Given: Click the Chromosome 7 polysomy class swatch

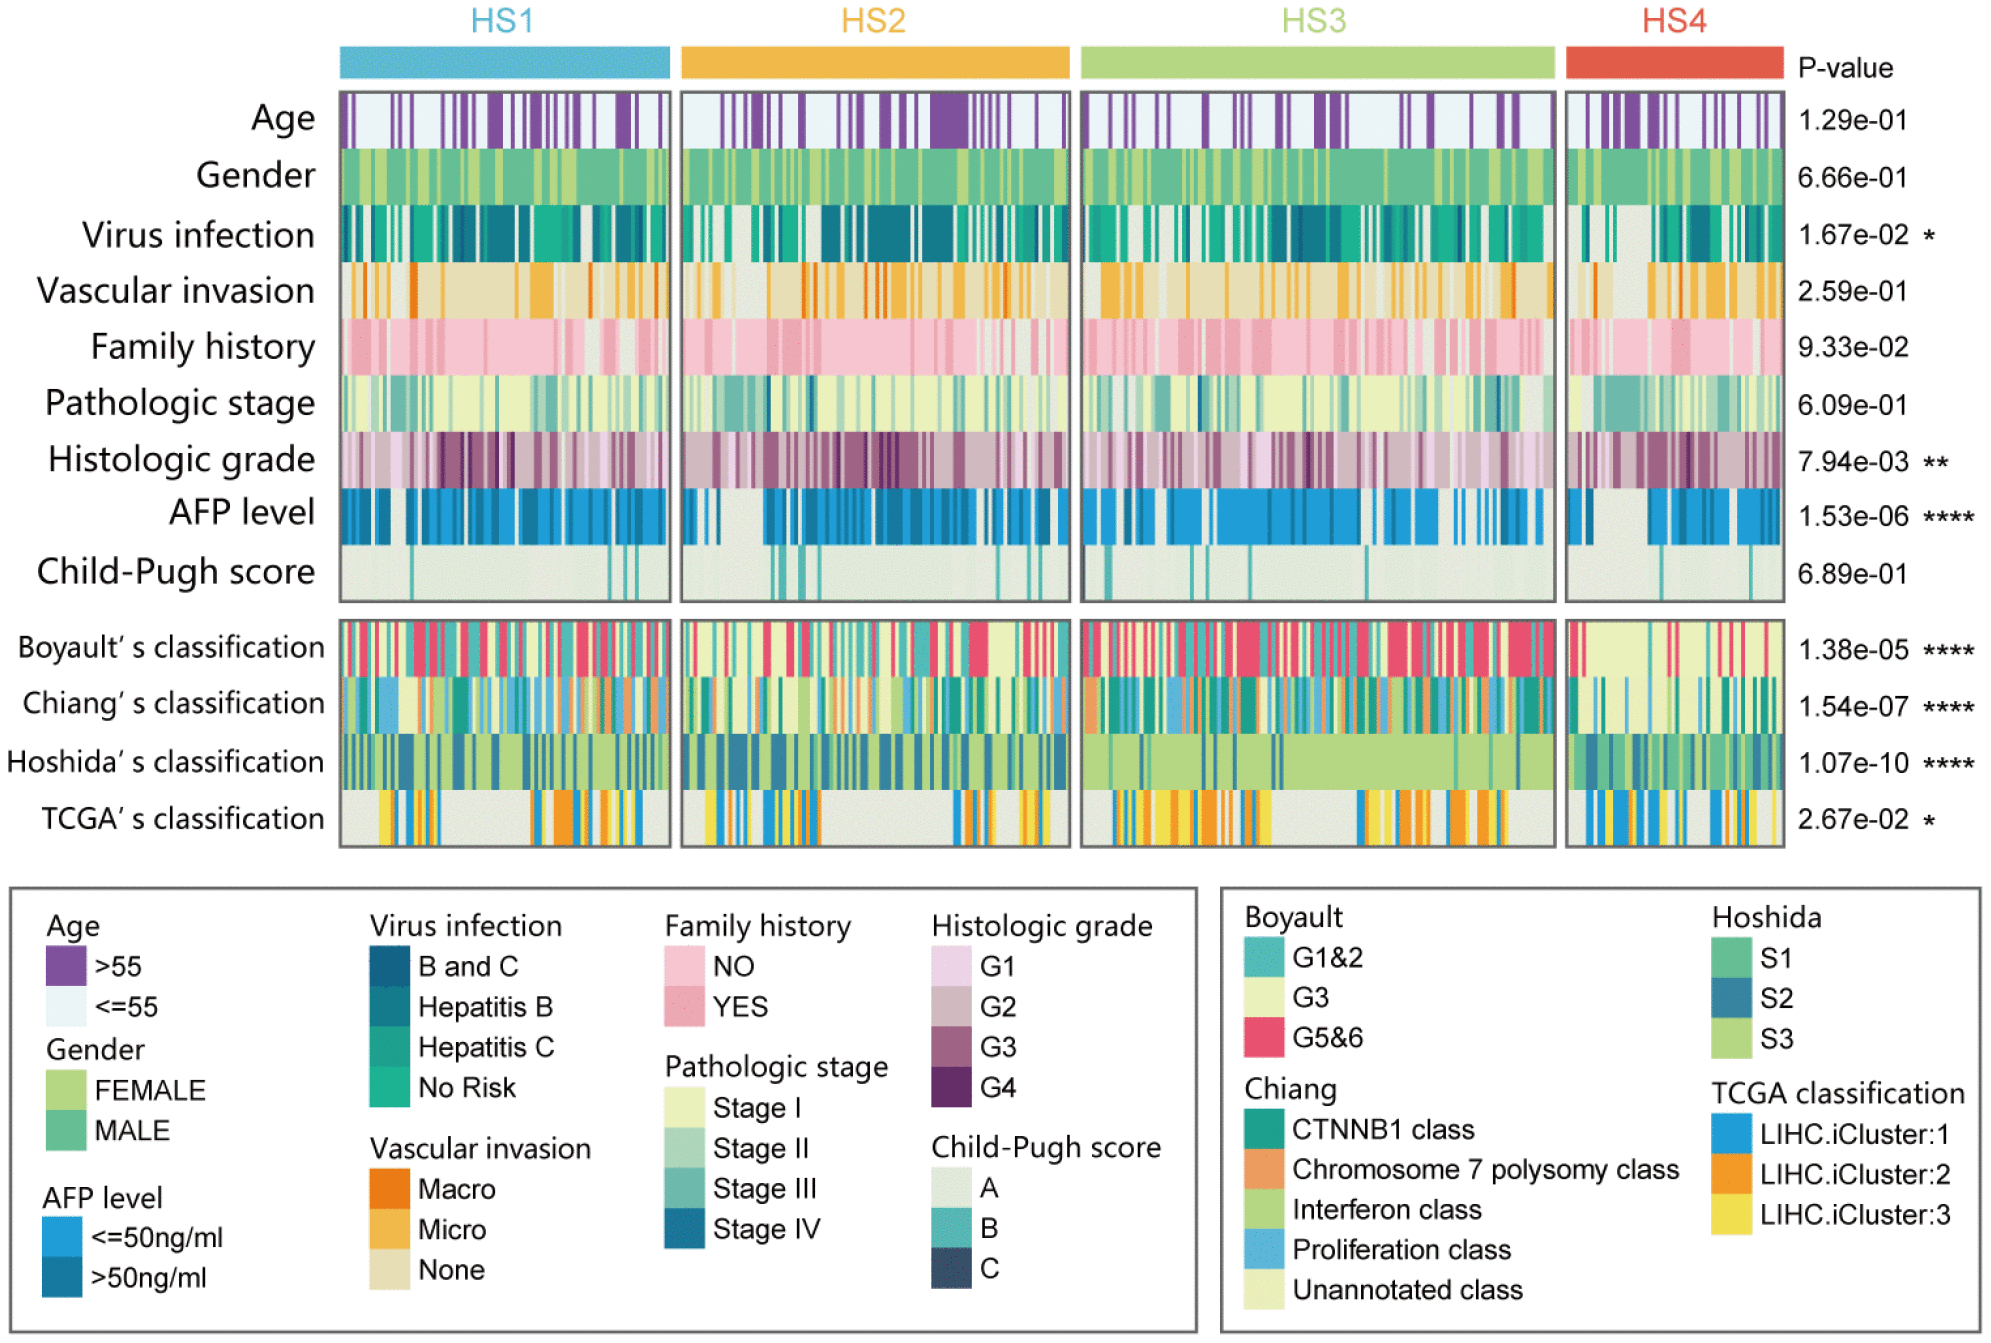Looking at the screenshot, I should coord(1264,1169).
